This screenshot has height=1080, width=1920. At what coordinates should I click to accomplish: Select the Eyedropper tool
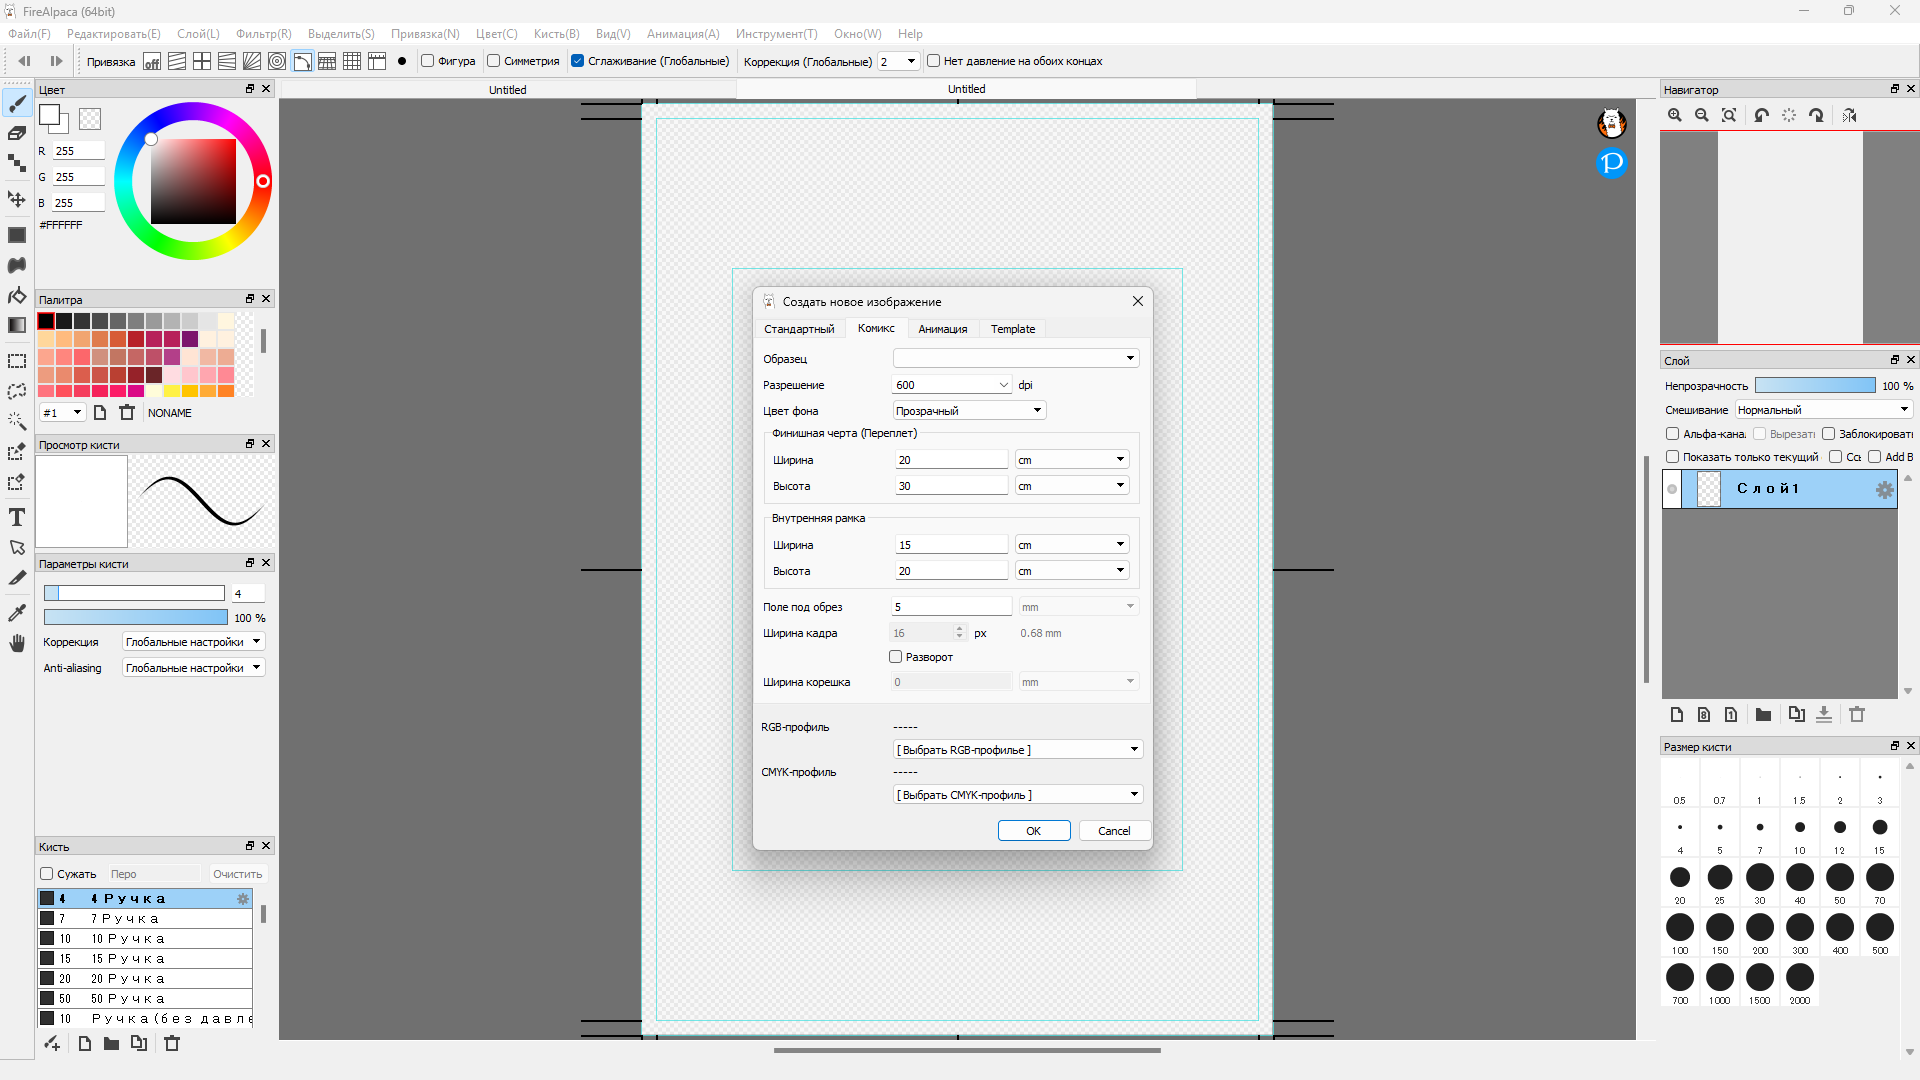point(17,613)
